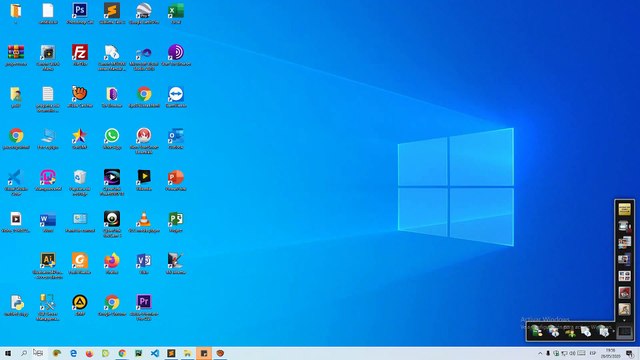Screen dimensions: 640x360
Task: Open Task View from the taskbar
Action: click(38, 353)
